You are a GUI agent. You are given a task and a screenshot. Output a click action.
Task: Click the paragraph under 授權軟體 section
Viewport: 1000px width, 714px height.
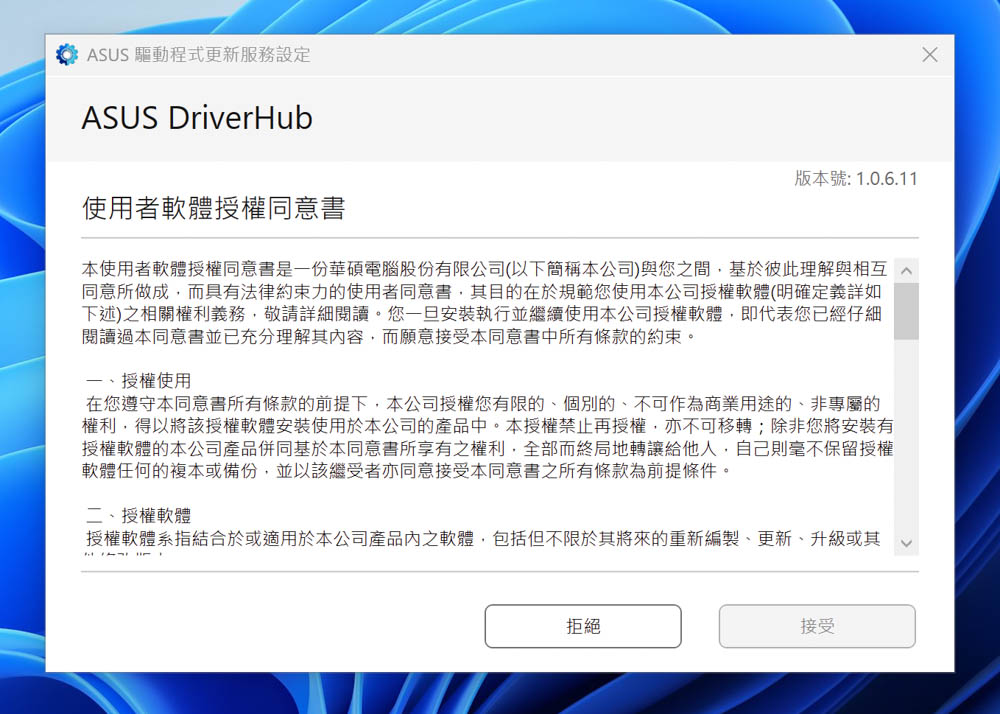tap(485, 539)
